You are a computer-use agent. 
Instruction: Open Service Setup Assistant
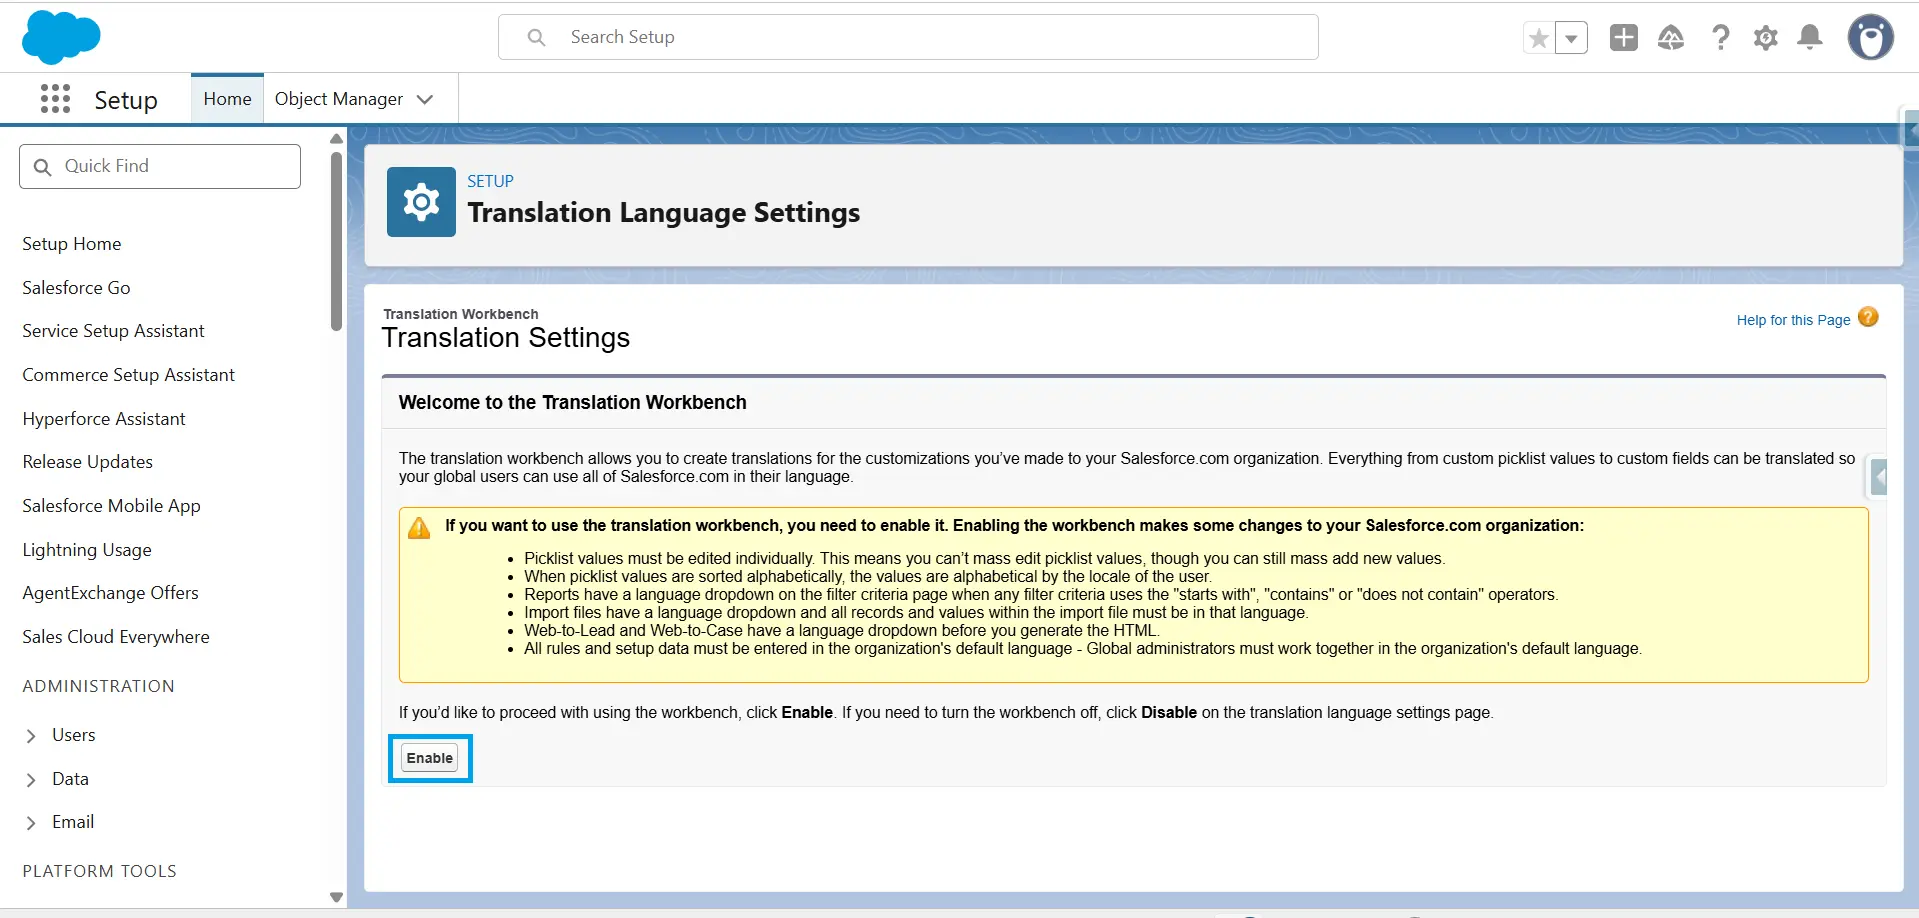coord(113,331)
